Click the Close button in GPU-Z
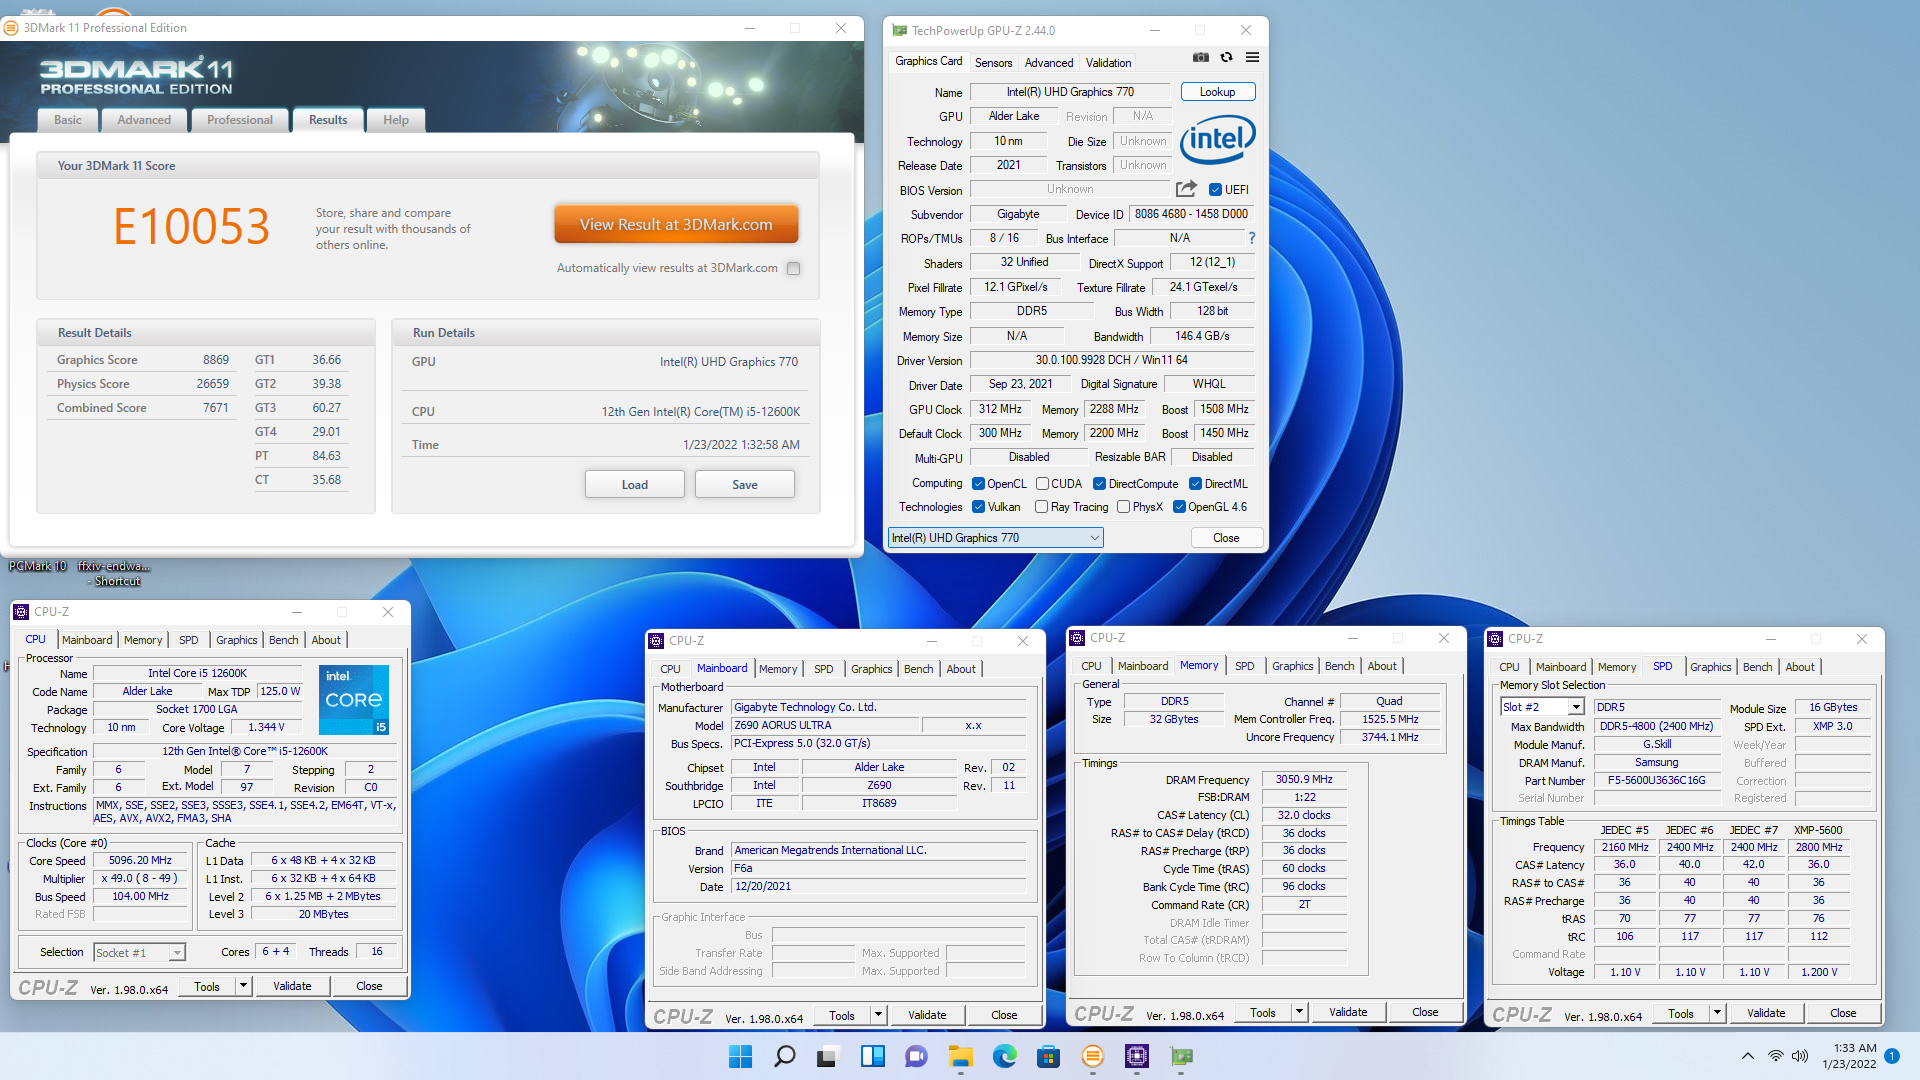Screen dimensions: 1920x1080 click(x=1226, y=538)
